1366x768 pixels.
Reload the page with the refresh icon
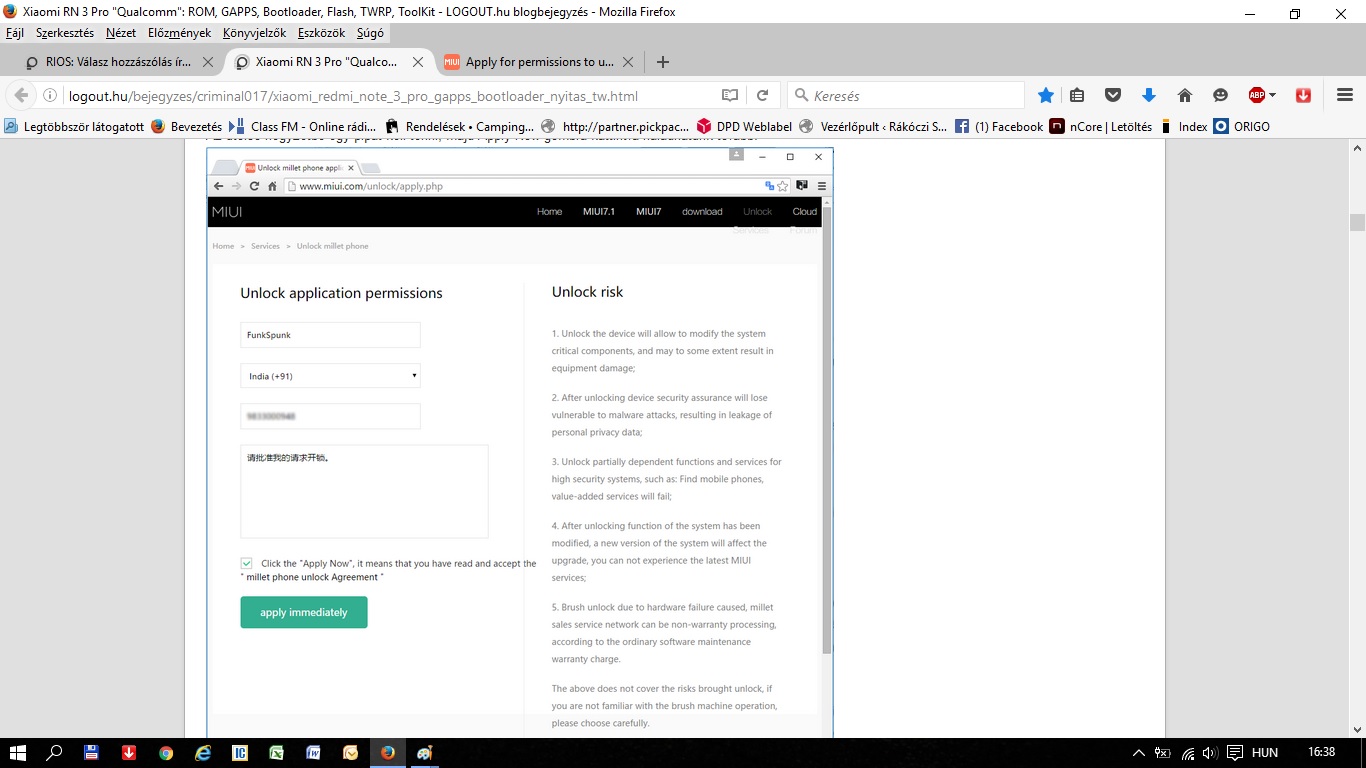click(762, 96)
